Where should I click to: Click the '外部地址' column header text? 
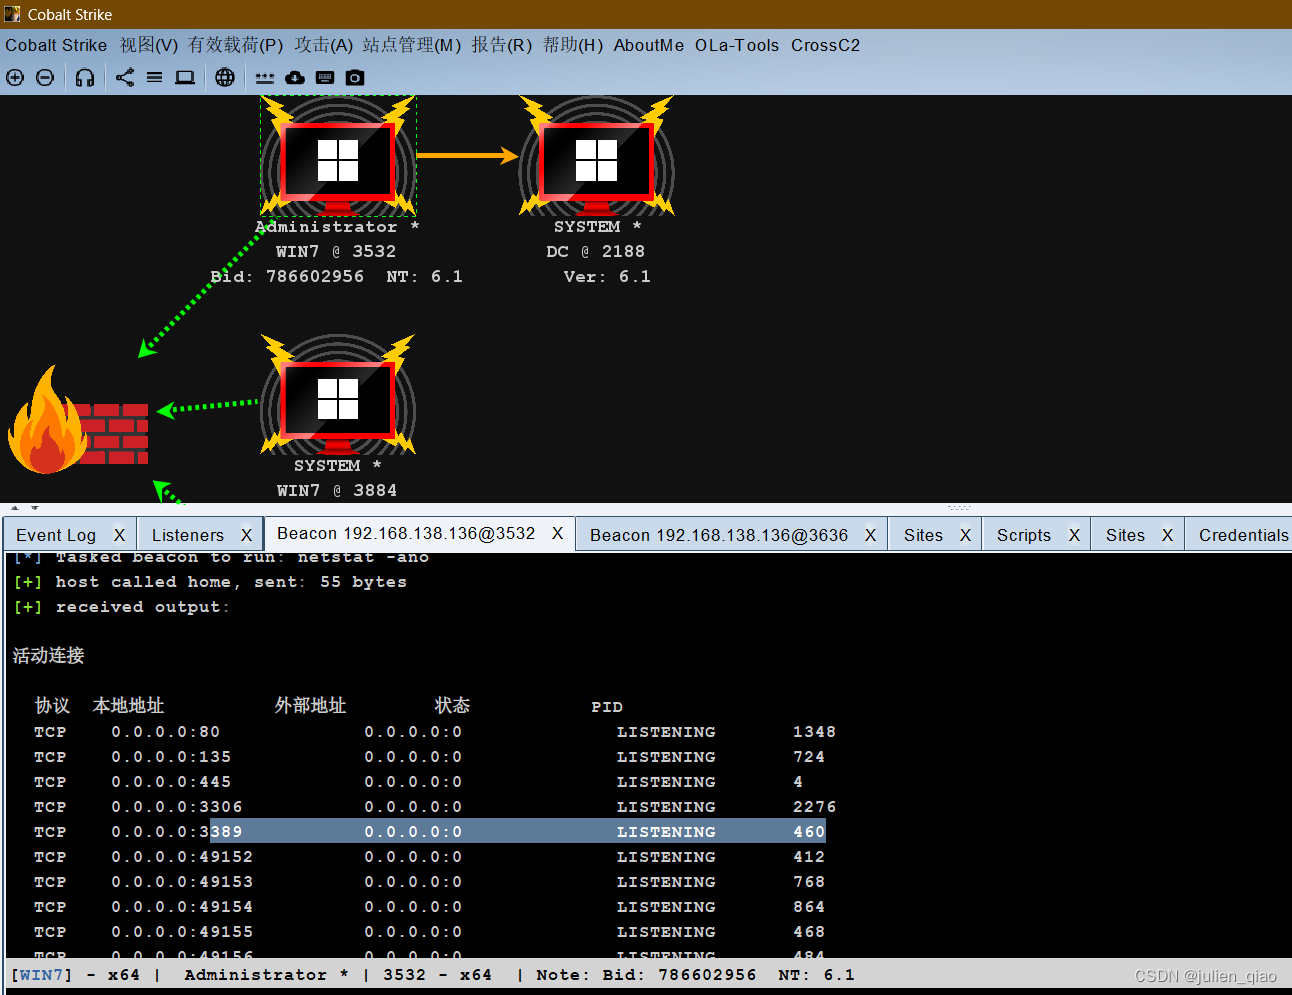tap(310, 706)
